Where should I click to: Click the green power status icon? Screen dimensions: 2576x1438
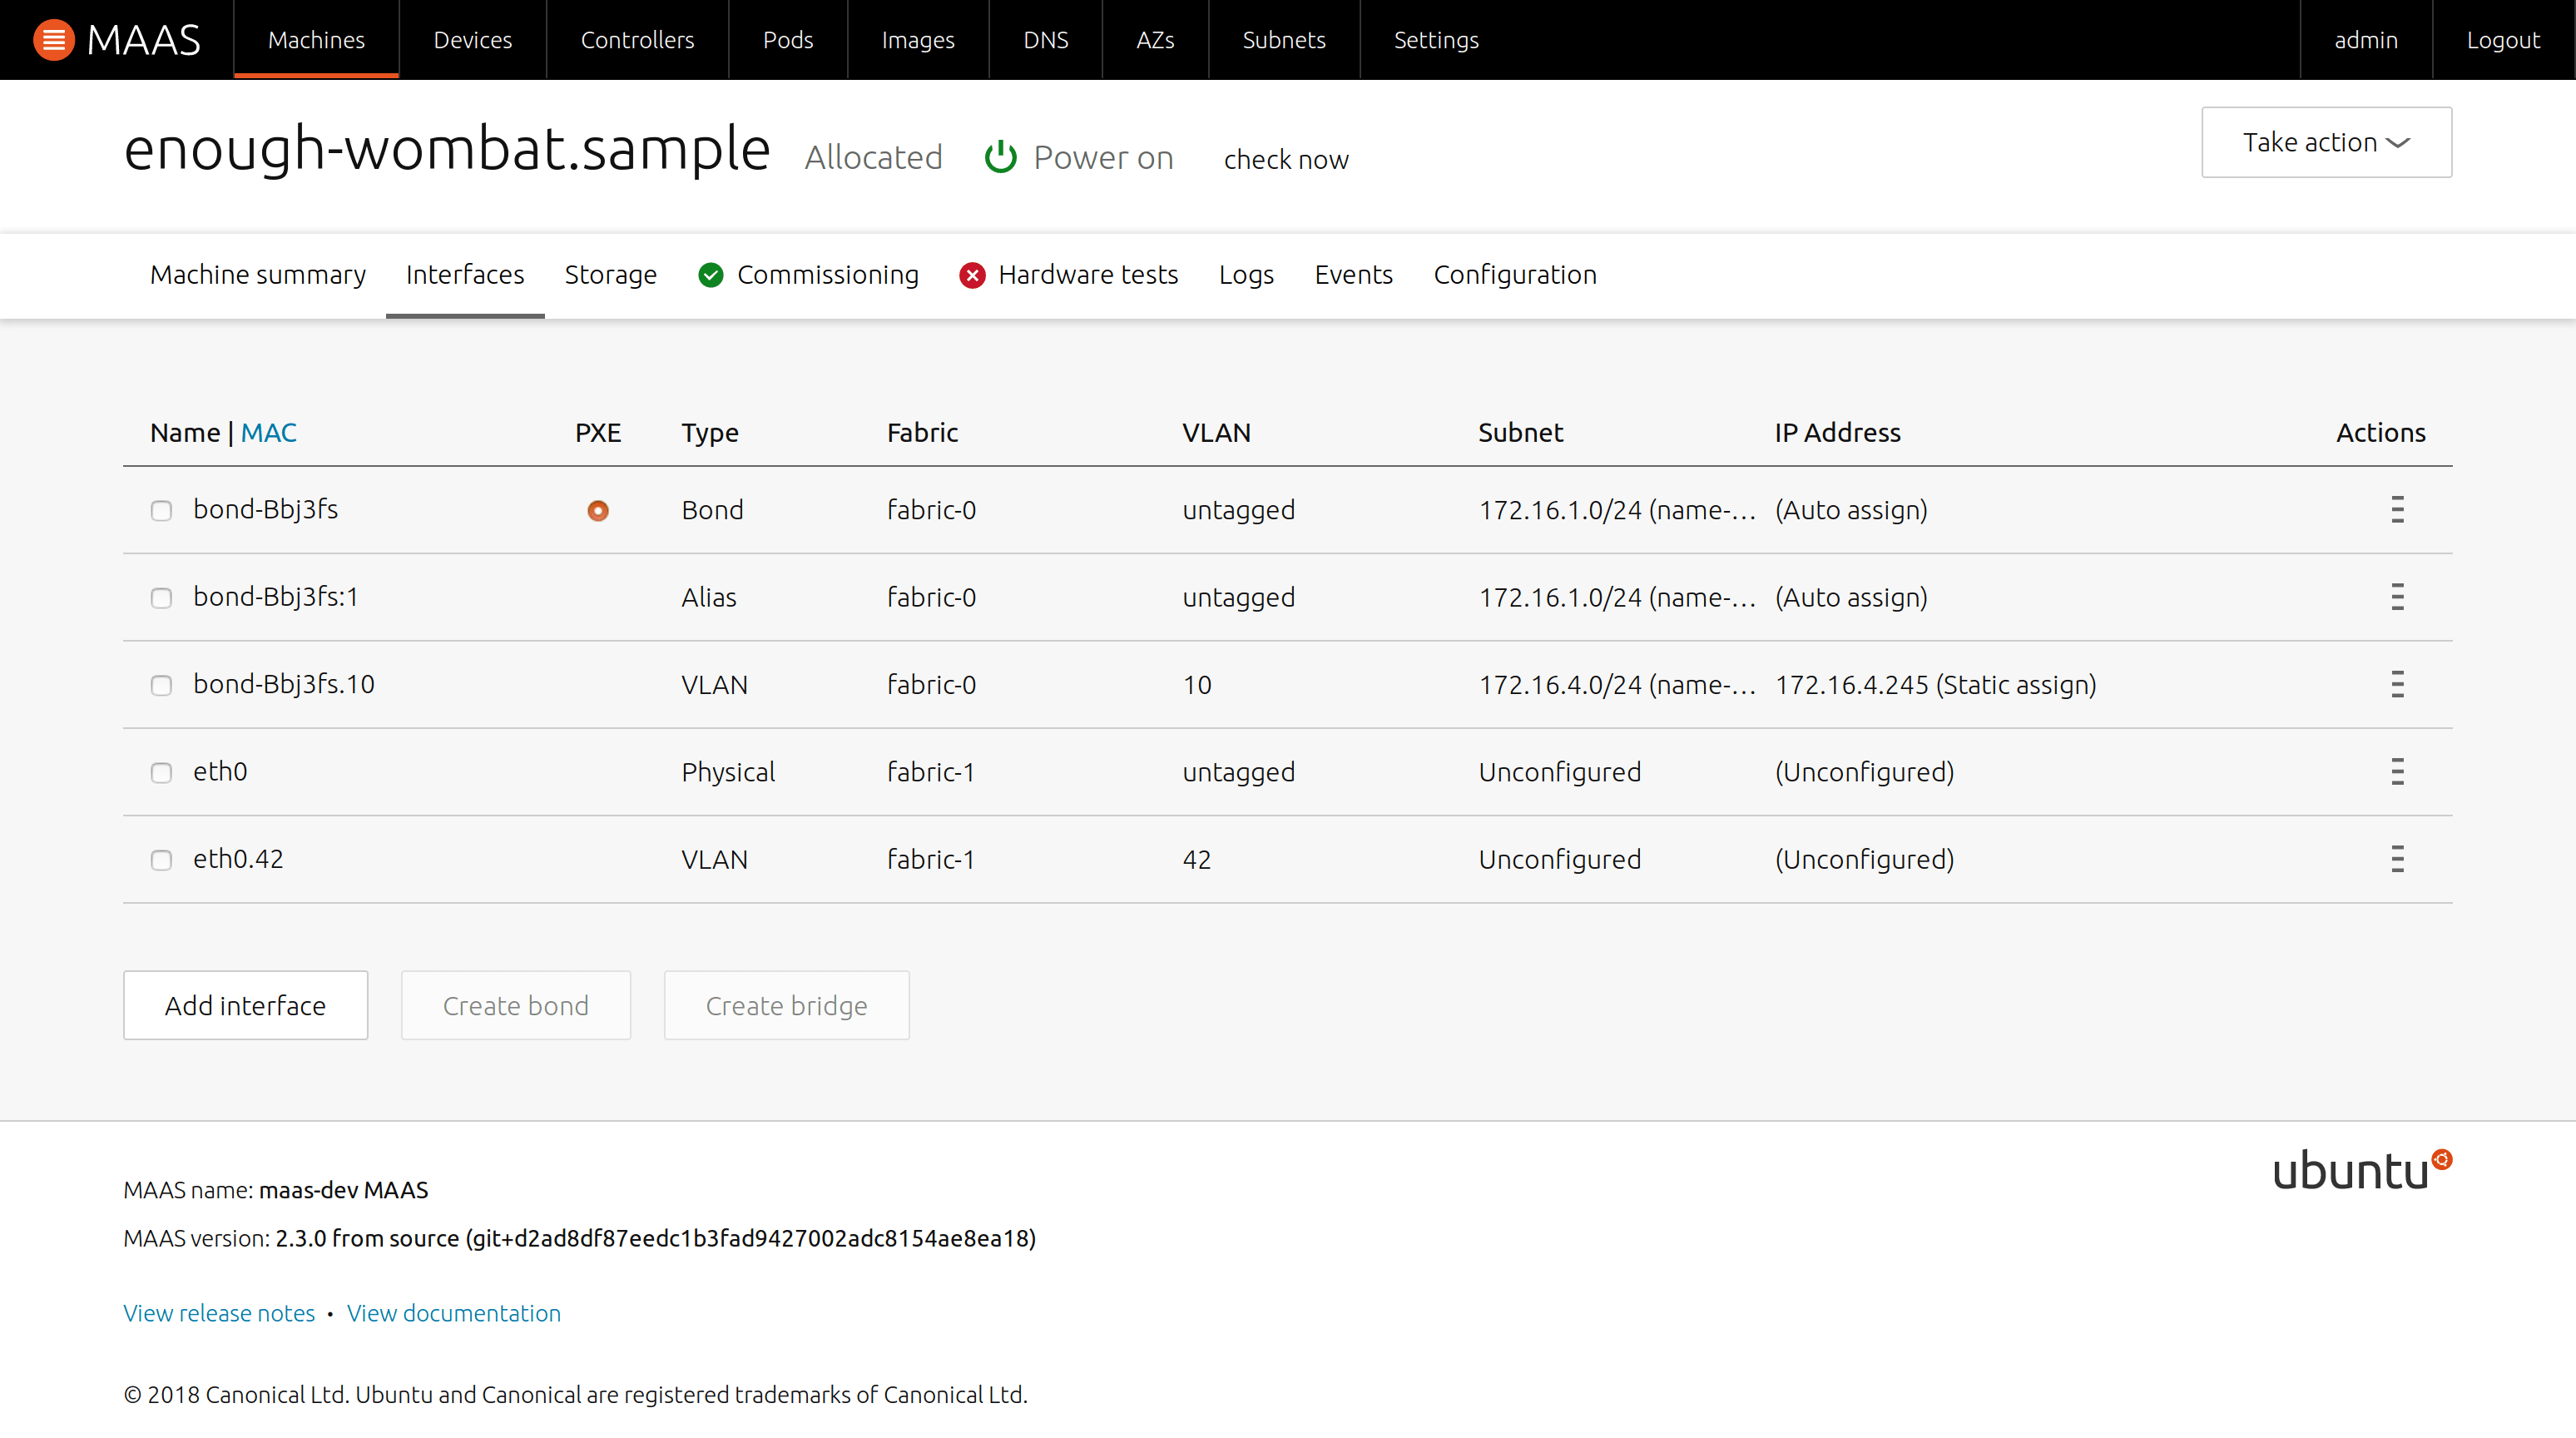click(1000, 158)
